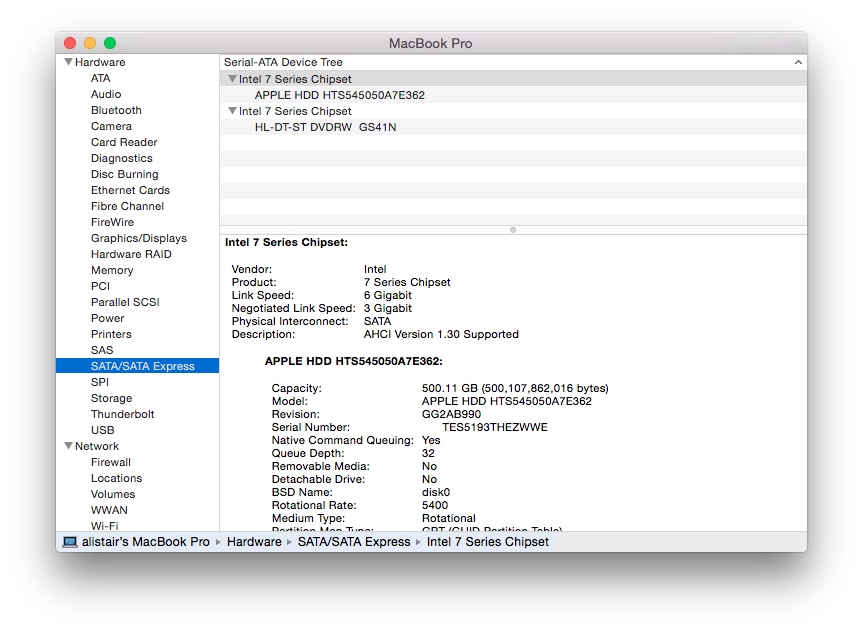Screen dimensions: 863x632
Task: Open Card Reader category
Action: (124, 142)
